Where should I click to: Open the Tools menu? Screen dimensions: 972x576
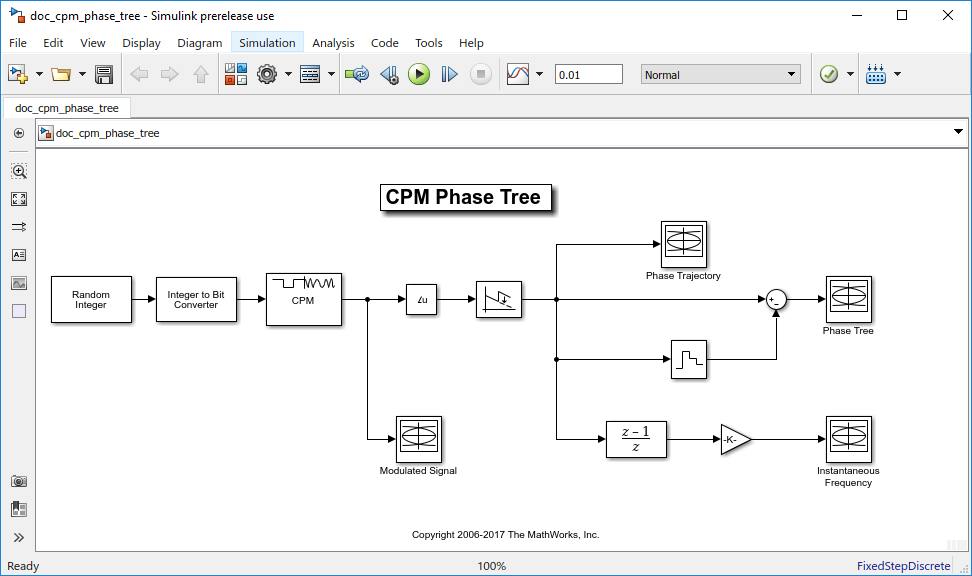tap(429, 43)
